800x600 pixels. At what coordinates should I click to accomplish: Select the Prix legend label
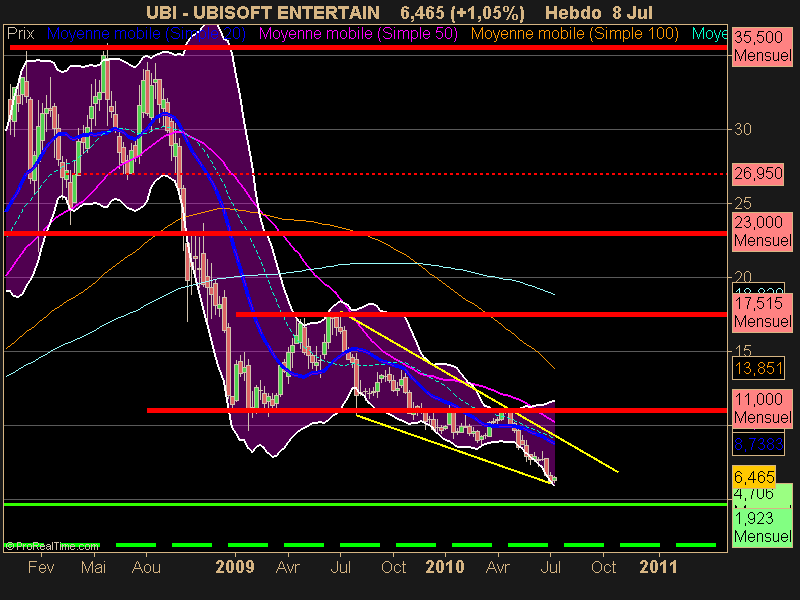click(x=20, y=34)
